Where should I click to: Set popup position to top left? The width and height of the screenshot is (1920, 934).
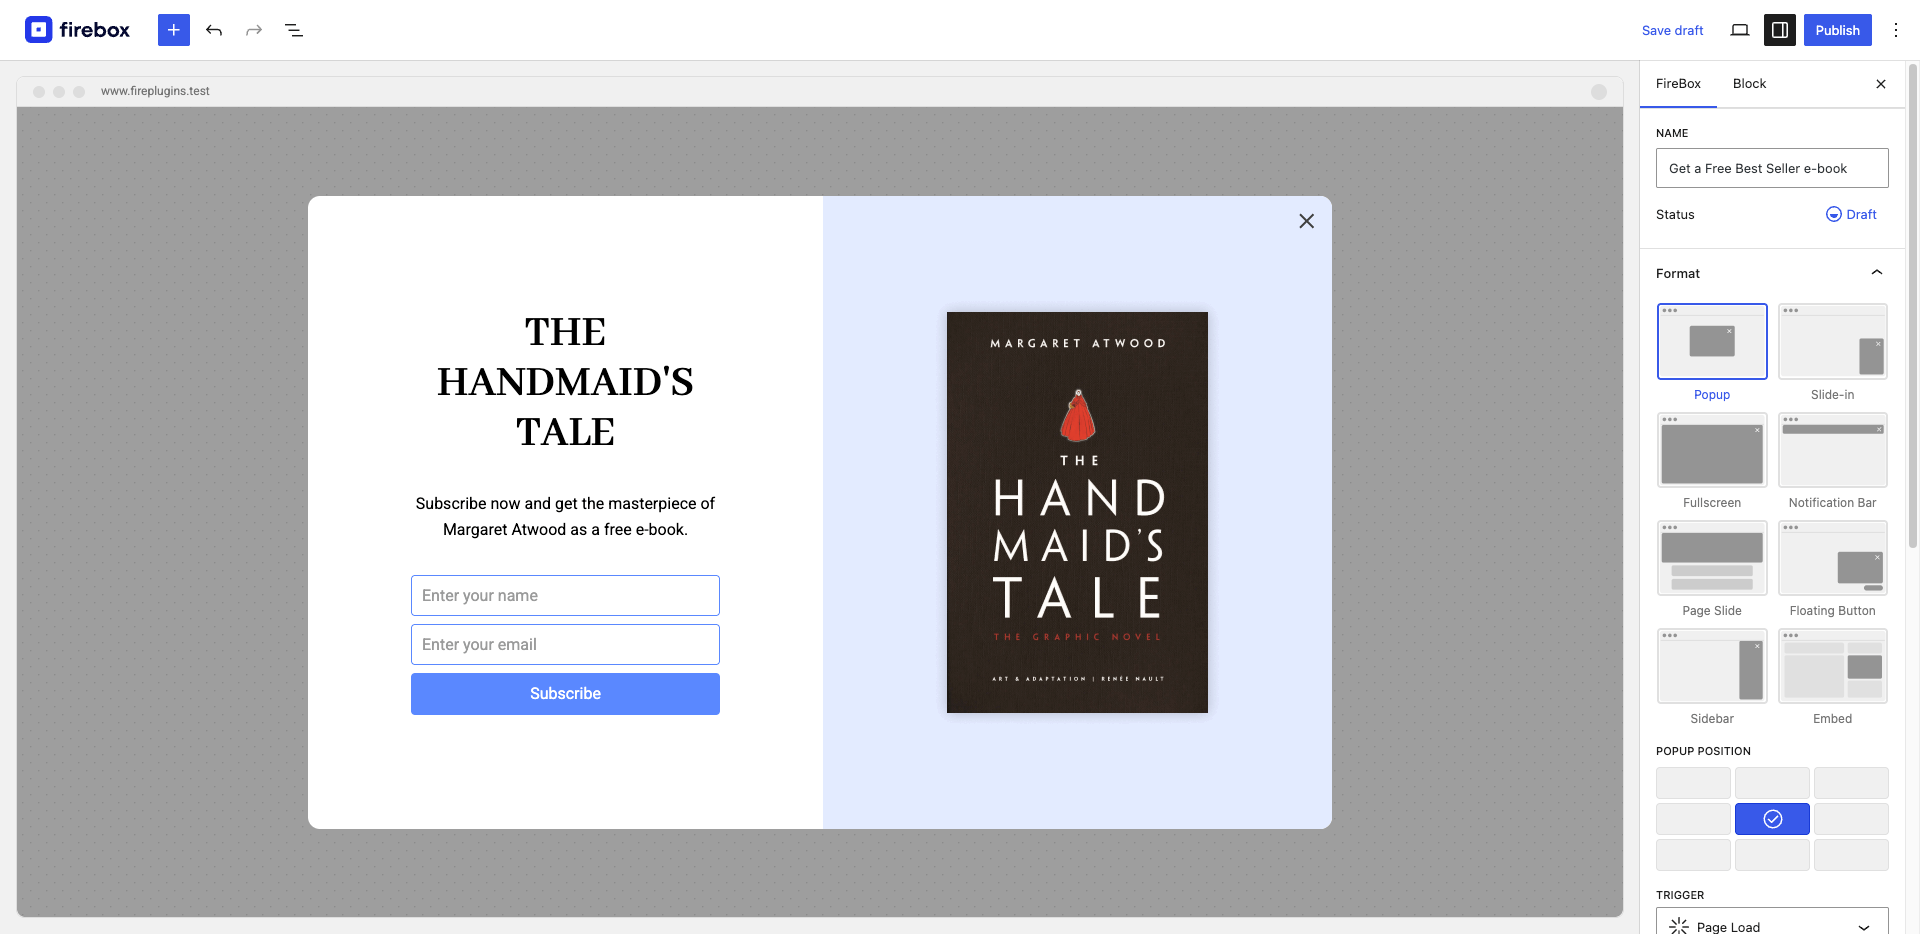[x=1693, y=783]
